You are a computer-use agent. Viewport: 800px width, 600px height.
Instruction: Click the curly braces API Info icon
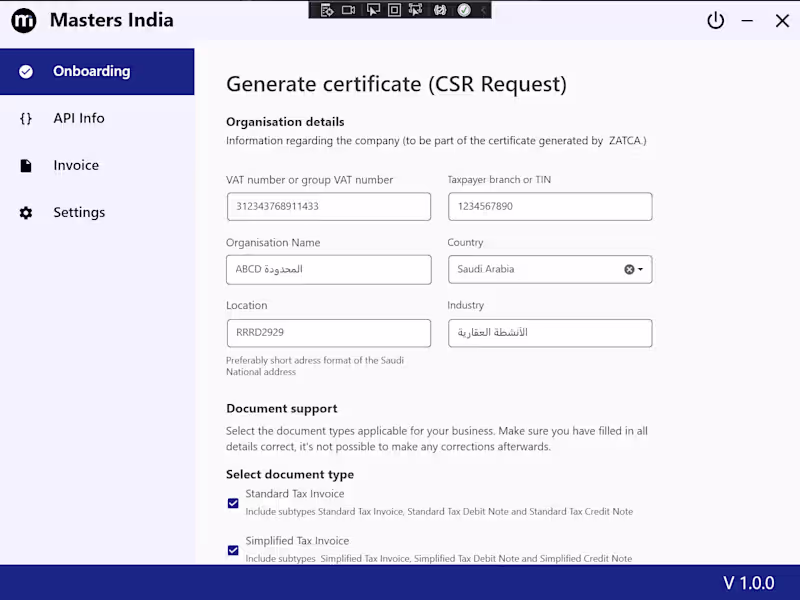click(26, 118)
